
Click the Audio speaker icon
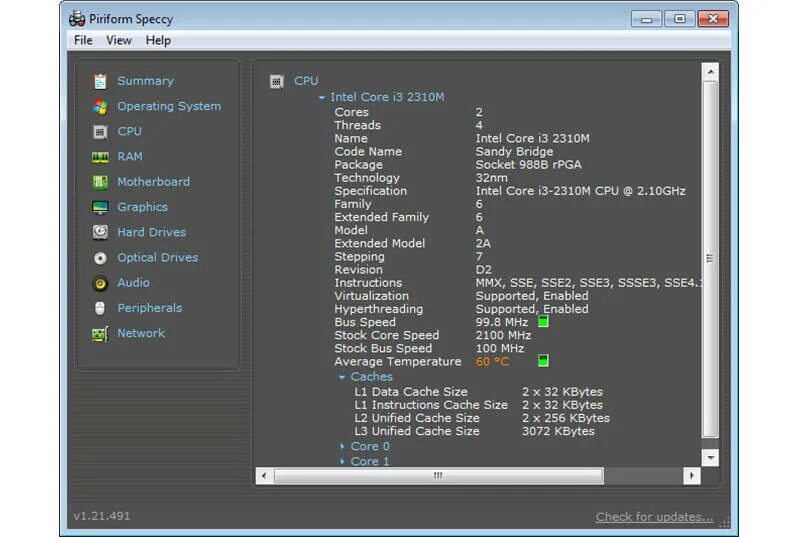click(100, 284)
